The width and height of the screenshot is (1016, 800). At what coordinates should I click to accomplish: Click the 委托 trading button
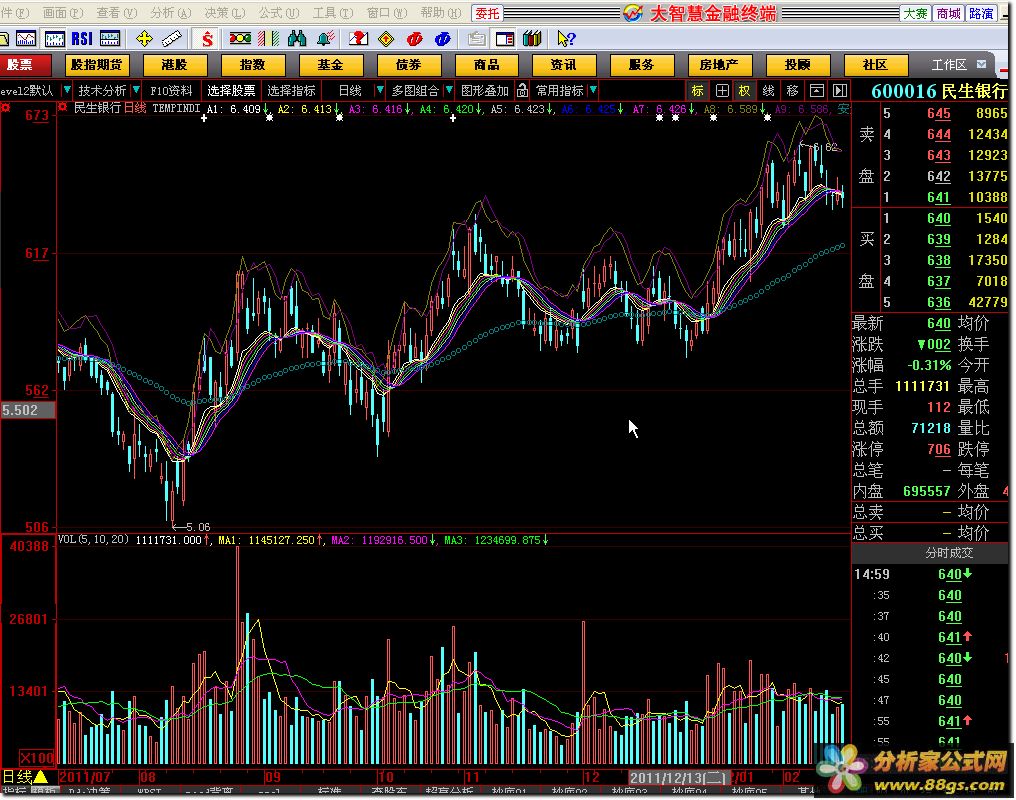click(487, 13)
